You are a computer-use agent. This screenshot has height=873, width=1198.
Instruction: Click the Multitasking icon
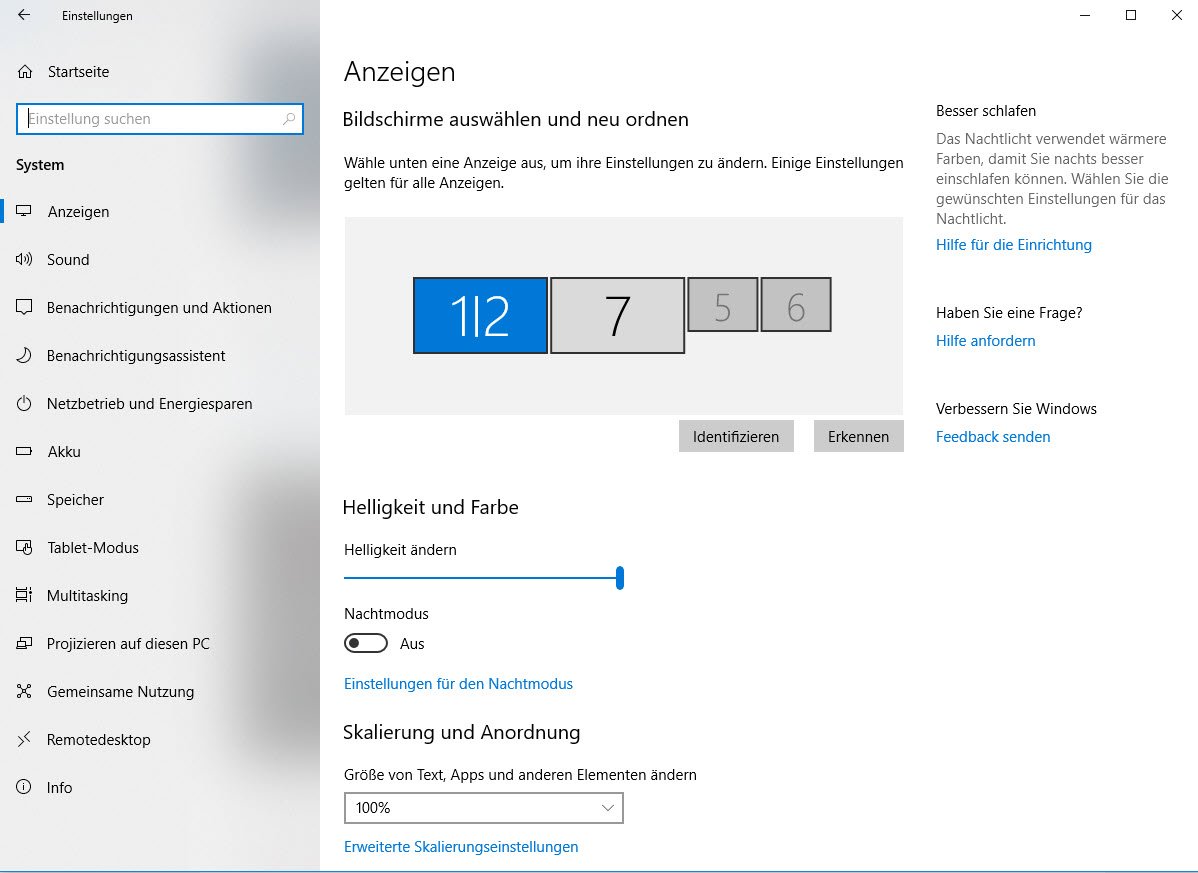pyautogui.click(x=24, y=596)
